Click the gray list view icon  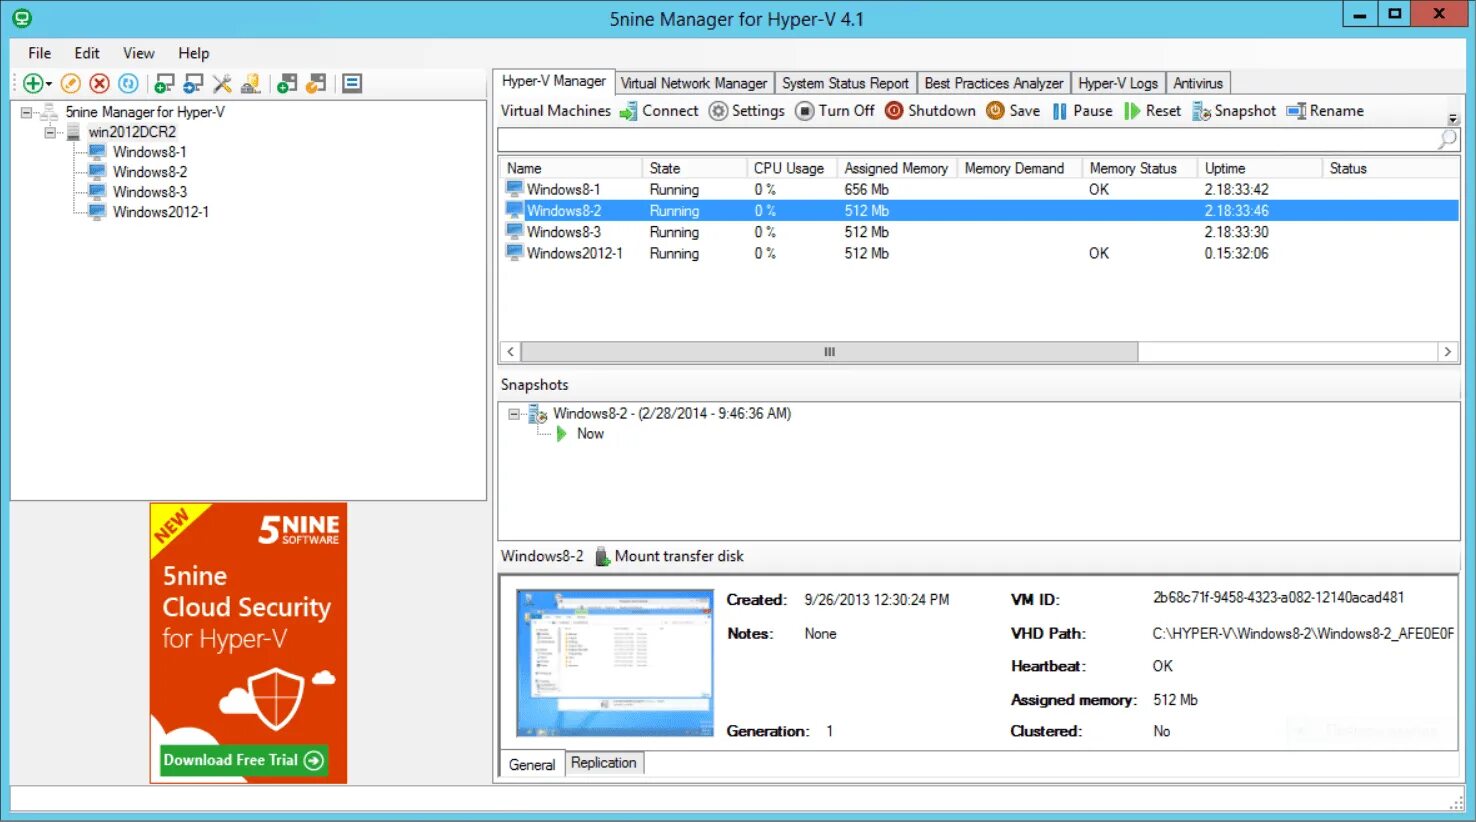(x=352, y=84)
